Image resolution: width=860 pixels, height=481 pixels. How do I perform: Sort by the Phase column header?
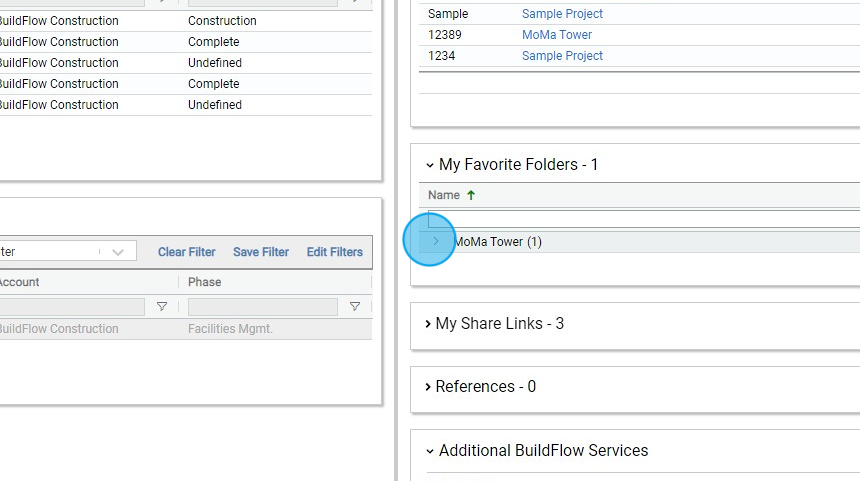click(x=205, y=282)
